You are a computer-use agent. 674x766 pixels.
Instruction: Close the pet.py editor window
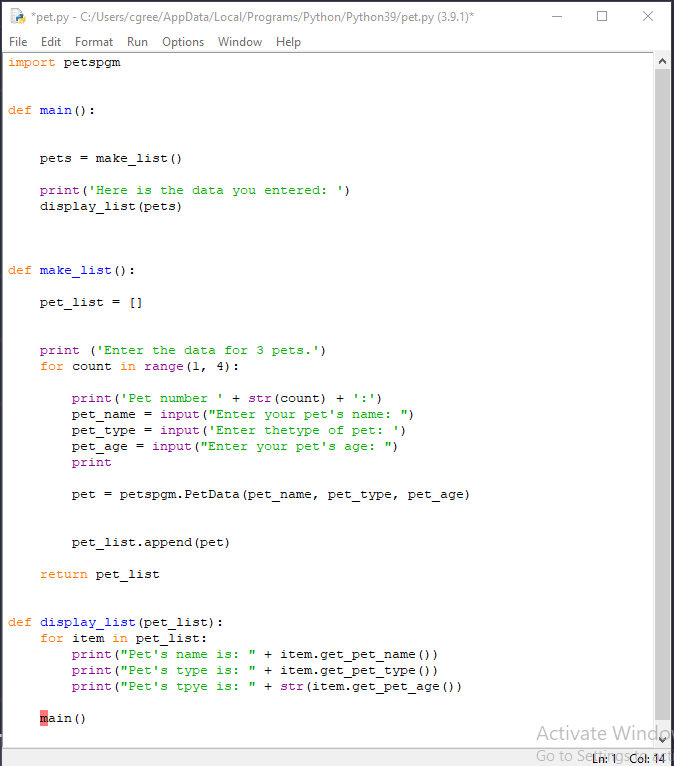(x=648, y=17)
